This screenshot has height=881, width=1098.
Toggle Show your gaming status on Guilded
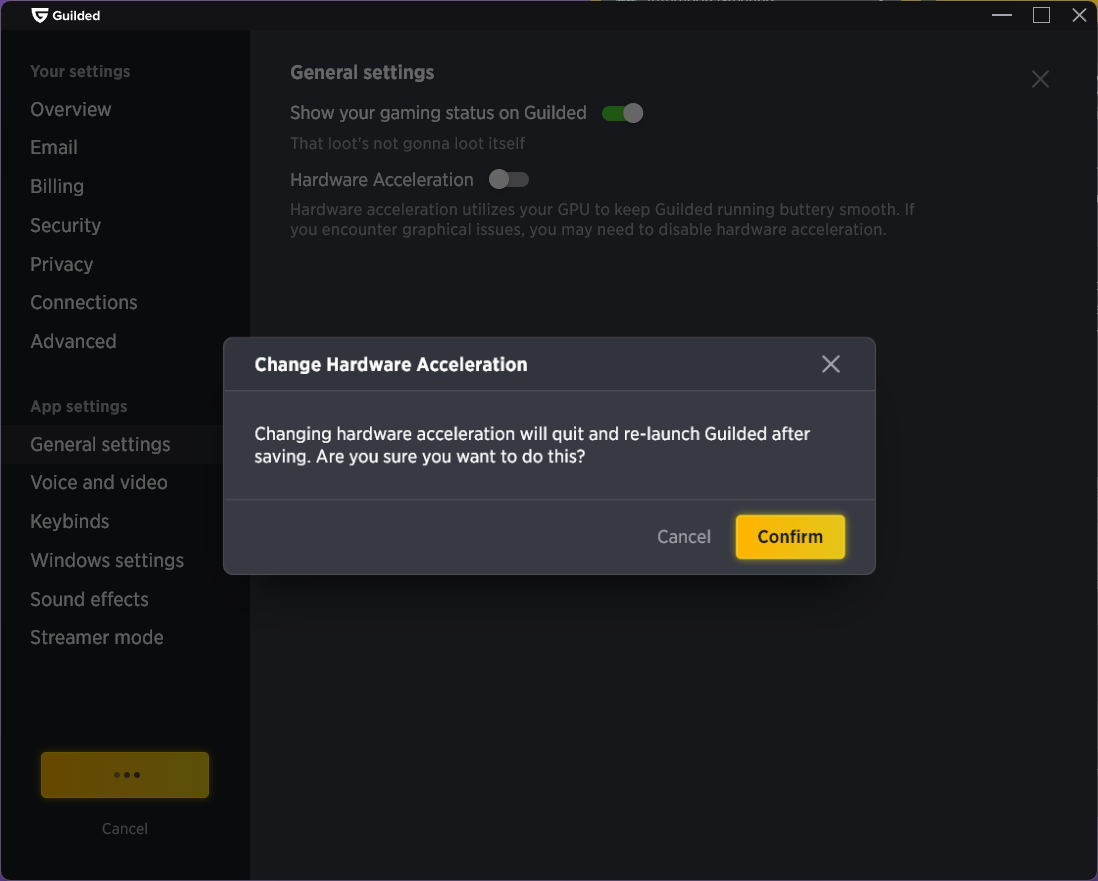tap(623, 113)
